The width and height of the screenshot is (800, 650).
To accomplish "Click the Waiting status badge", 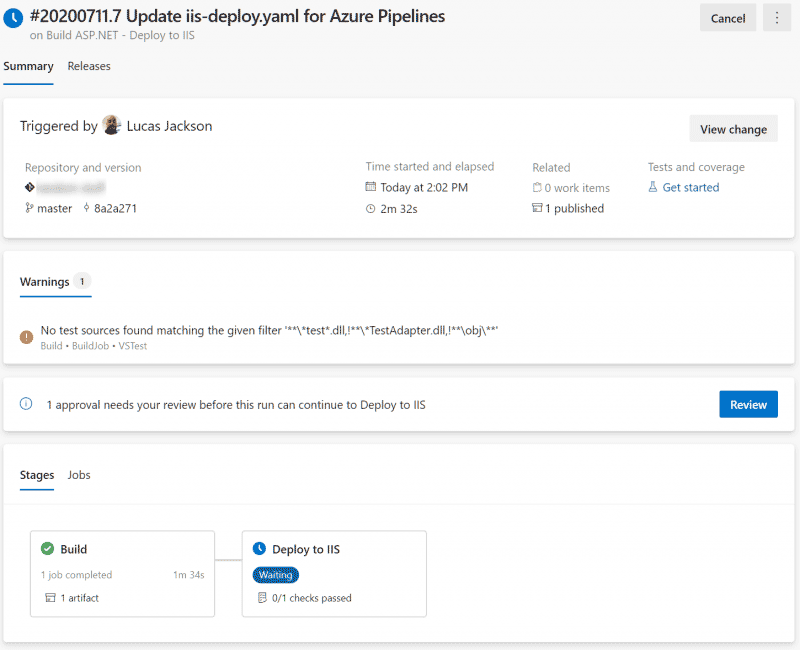I will (276, 575).
